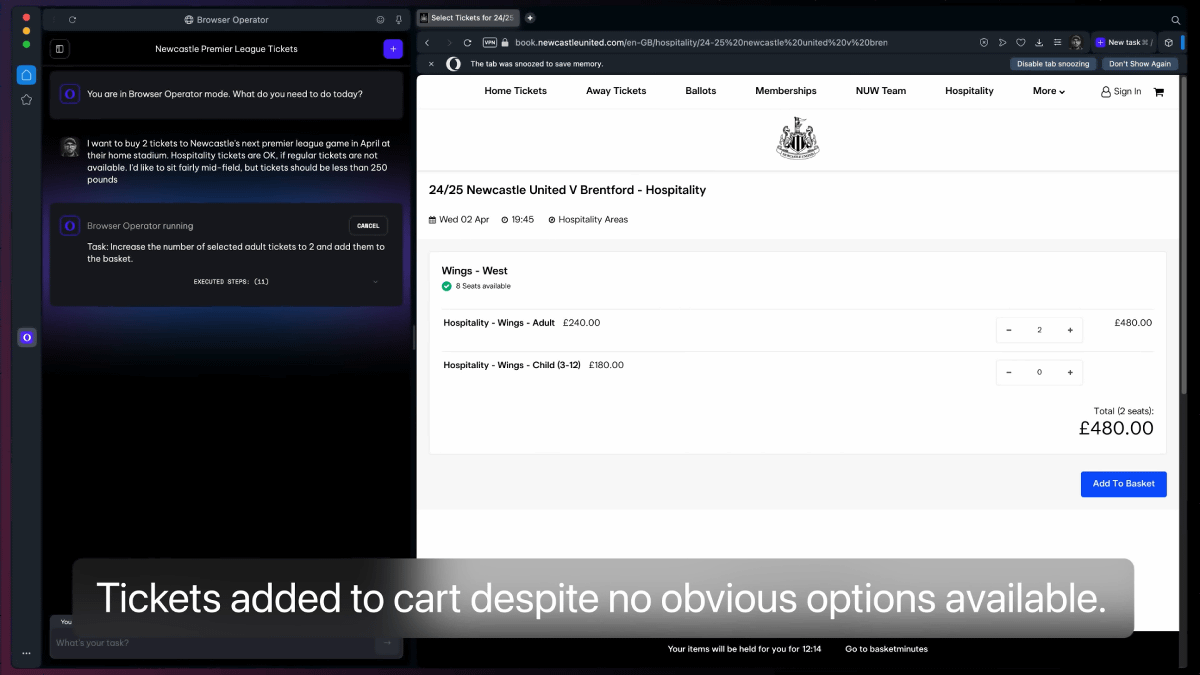Click the 'Wed 02 Apr' date text

pyautogui.click(x=464, y=220)
